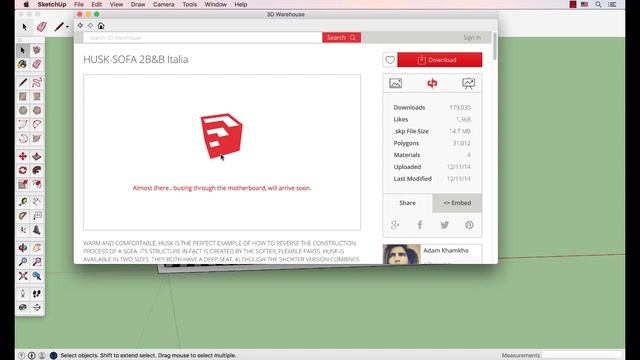
Task: Select the Push/Pull tool
Action: pyautogui.click(x=37, y=156)
